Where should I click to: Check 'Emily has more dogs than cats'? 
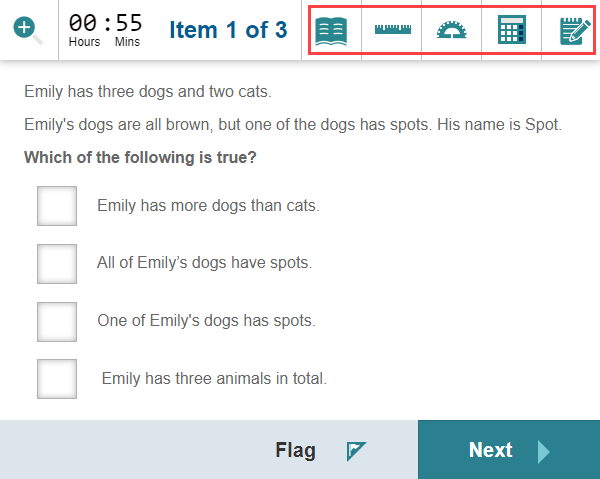(x=57, y=206)
